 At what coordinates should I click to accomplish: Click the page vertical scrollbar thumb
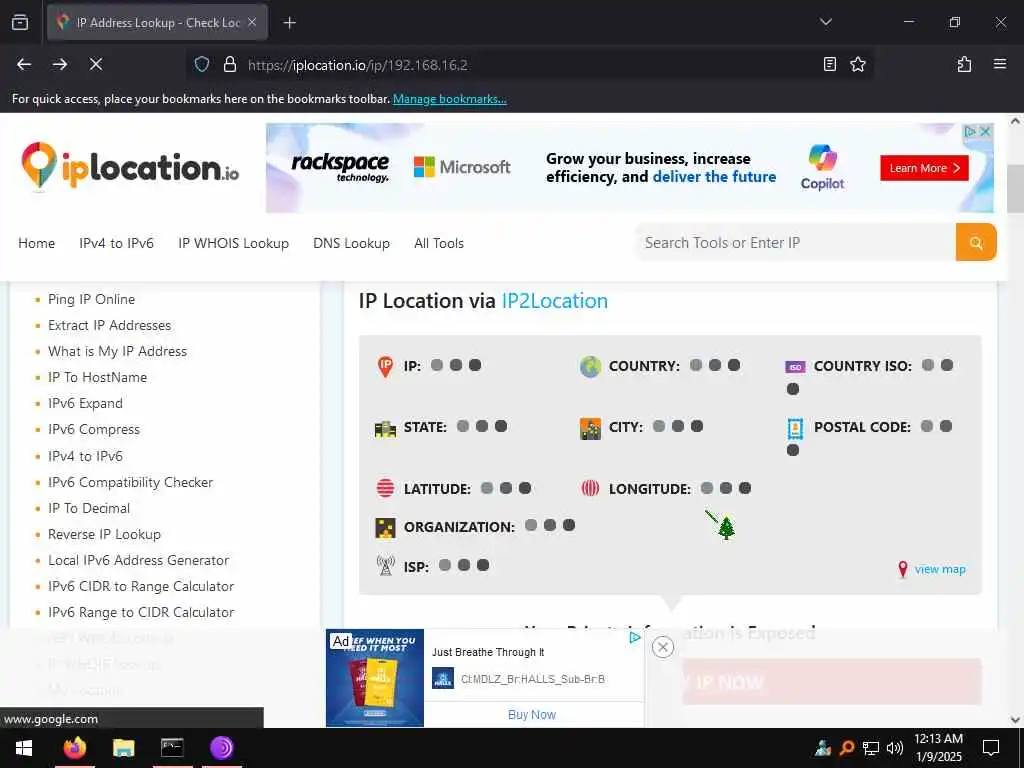[x=1015, y=189]
